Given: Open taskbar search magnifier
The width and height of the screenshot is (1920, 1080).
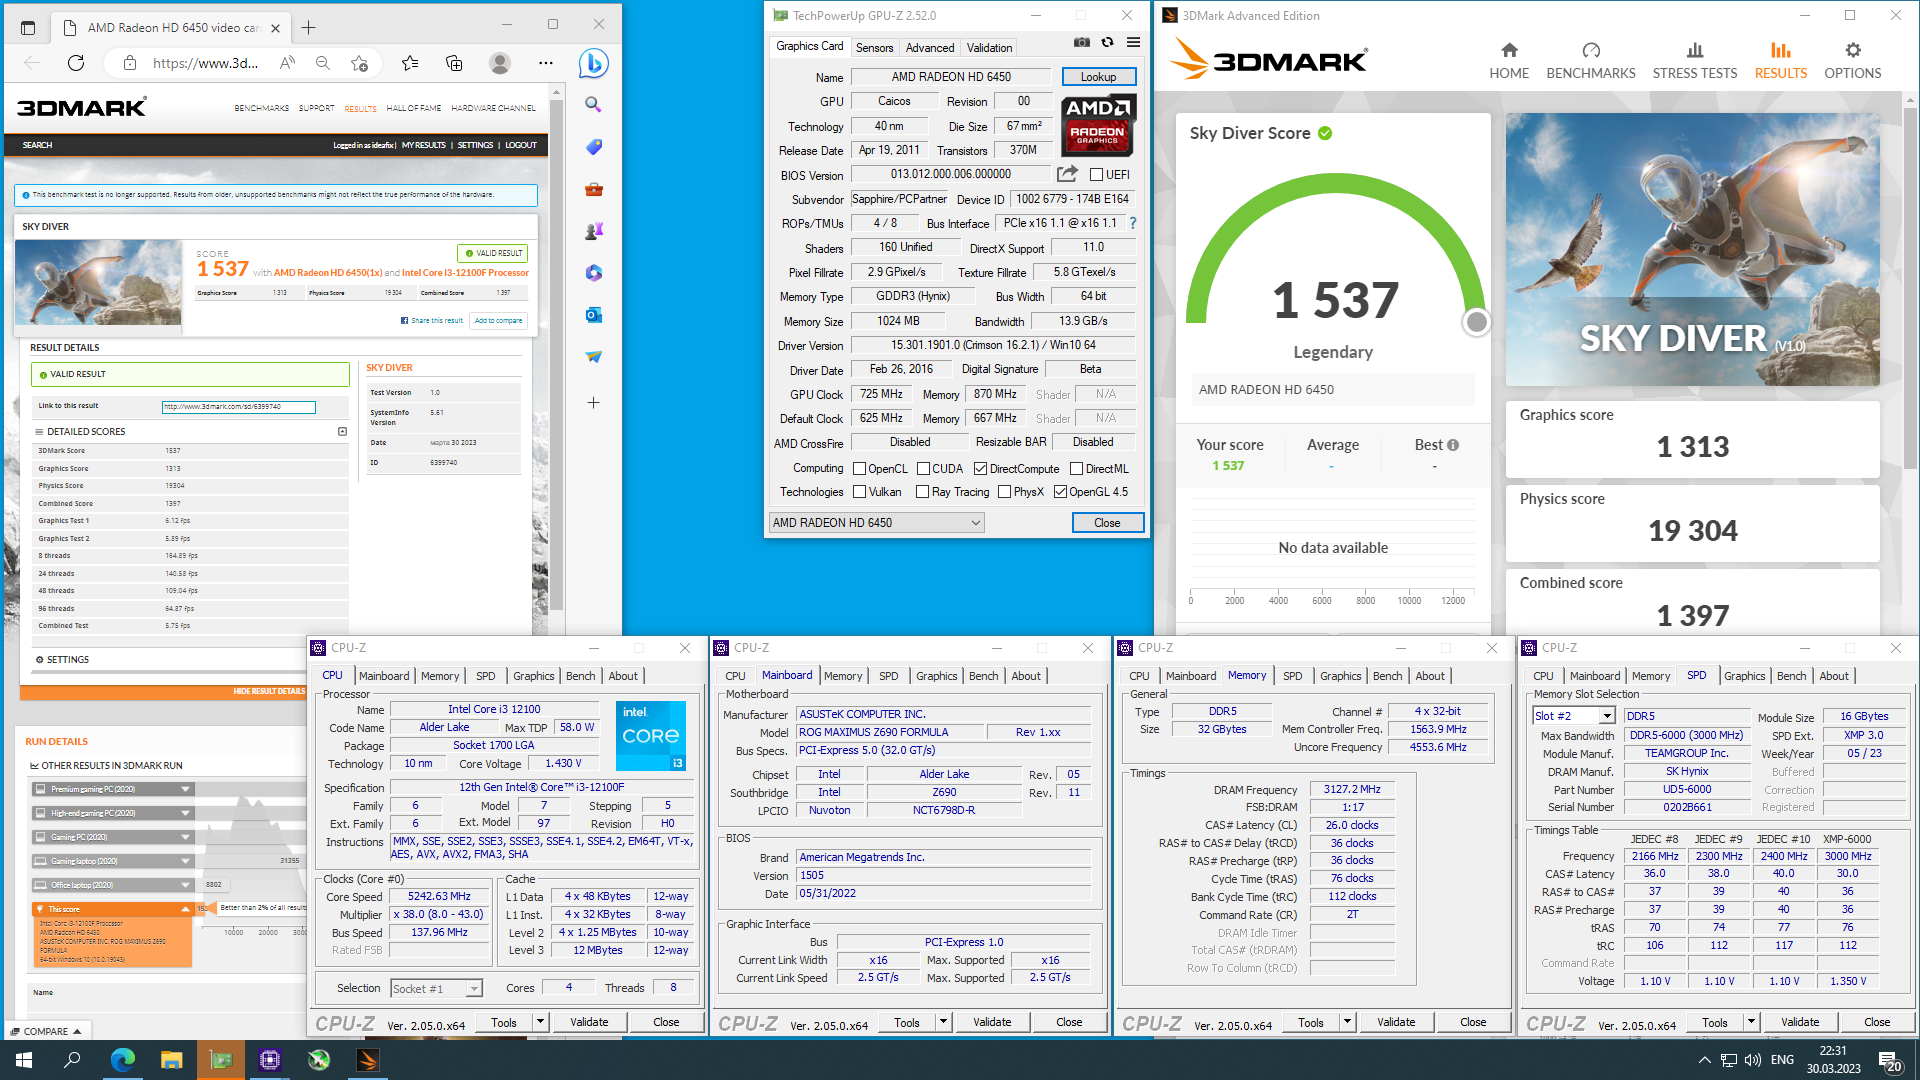Looking at the screenshot, I should 72,1060.
